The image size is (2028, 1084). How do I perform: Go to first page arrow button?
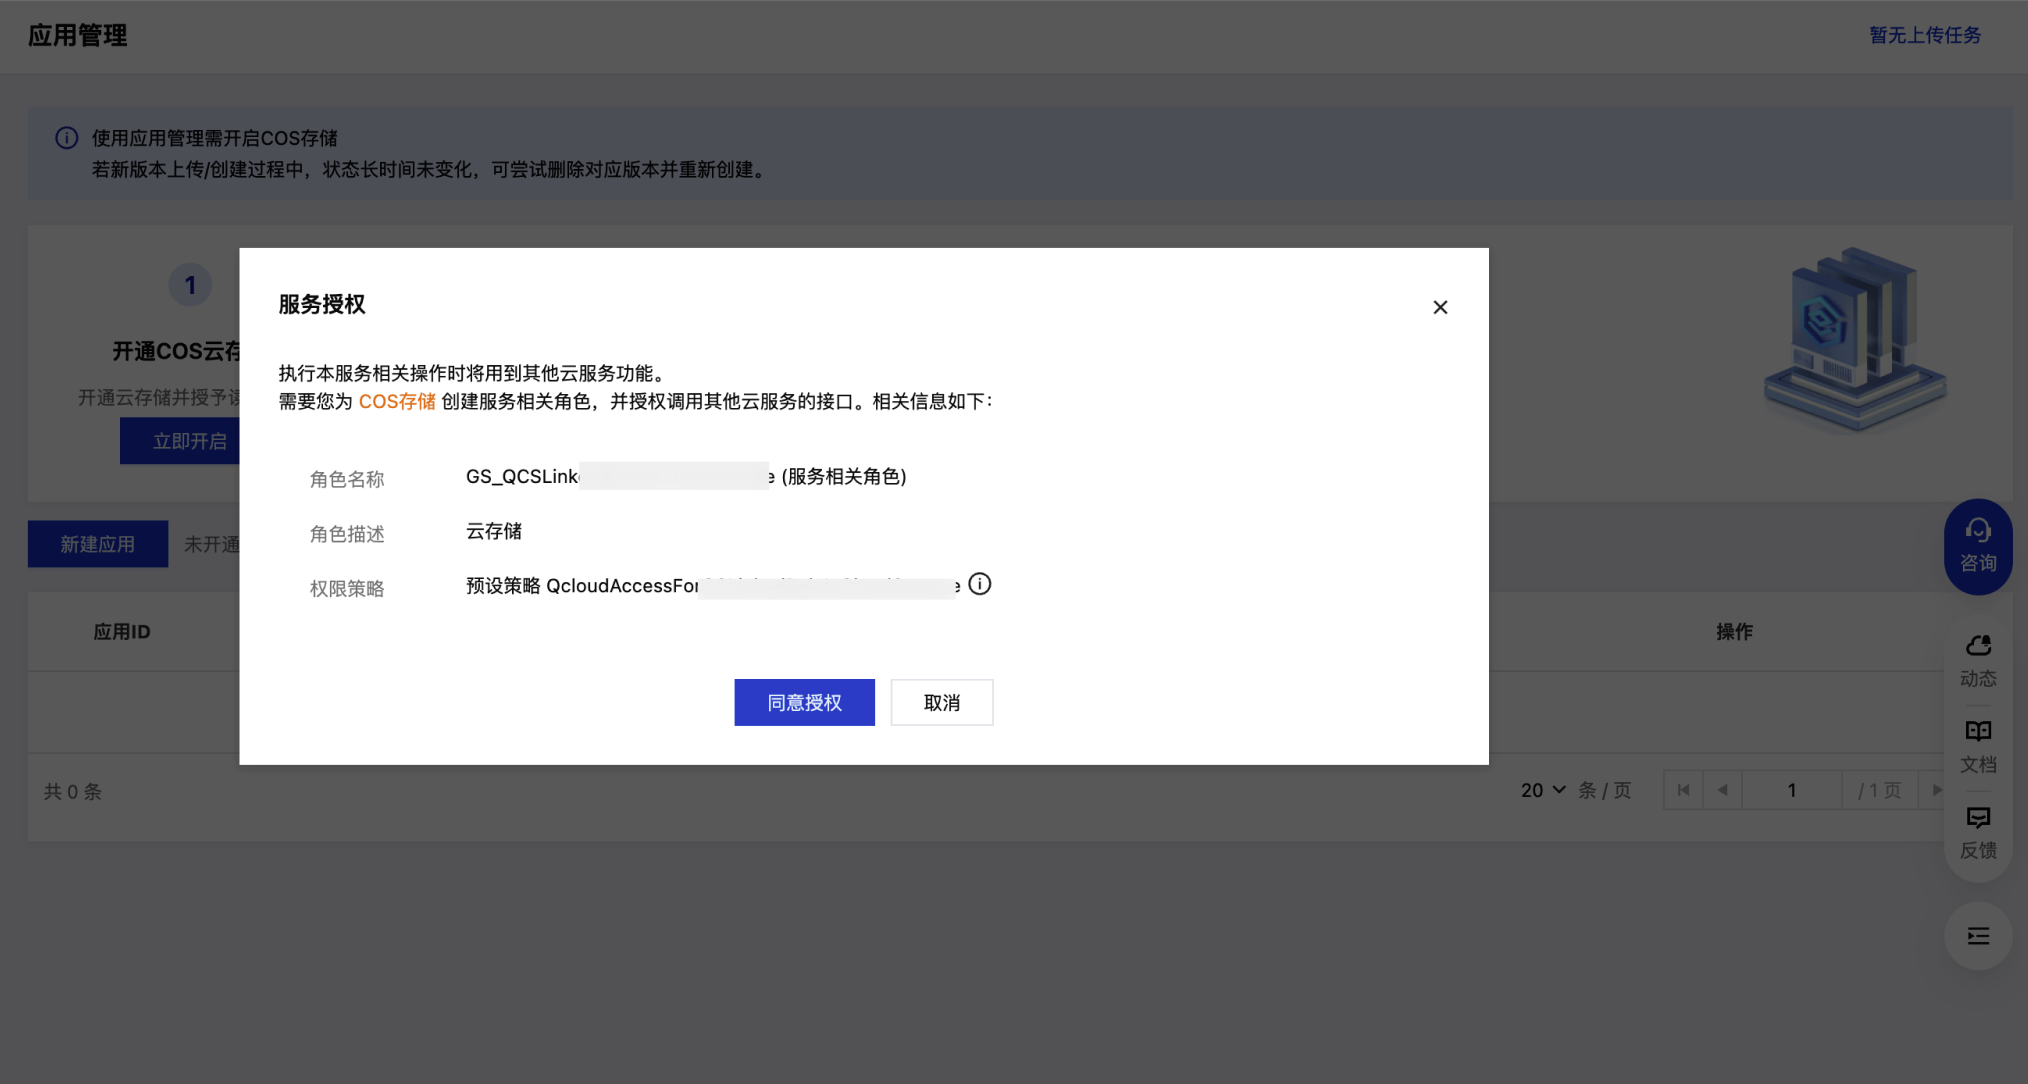click(1683, 790)
